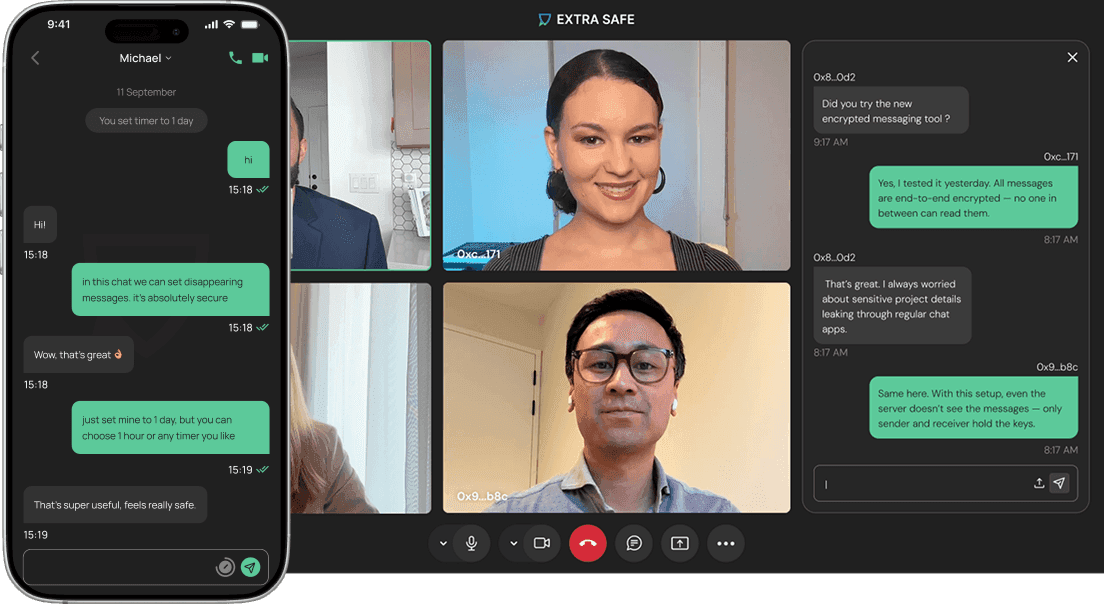This screenshot has height=614, width=1104.
Task: End the call with the red hang-up button
Action: (x=588, y=543)
